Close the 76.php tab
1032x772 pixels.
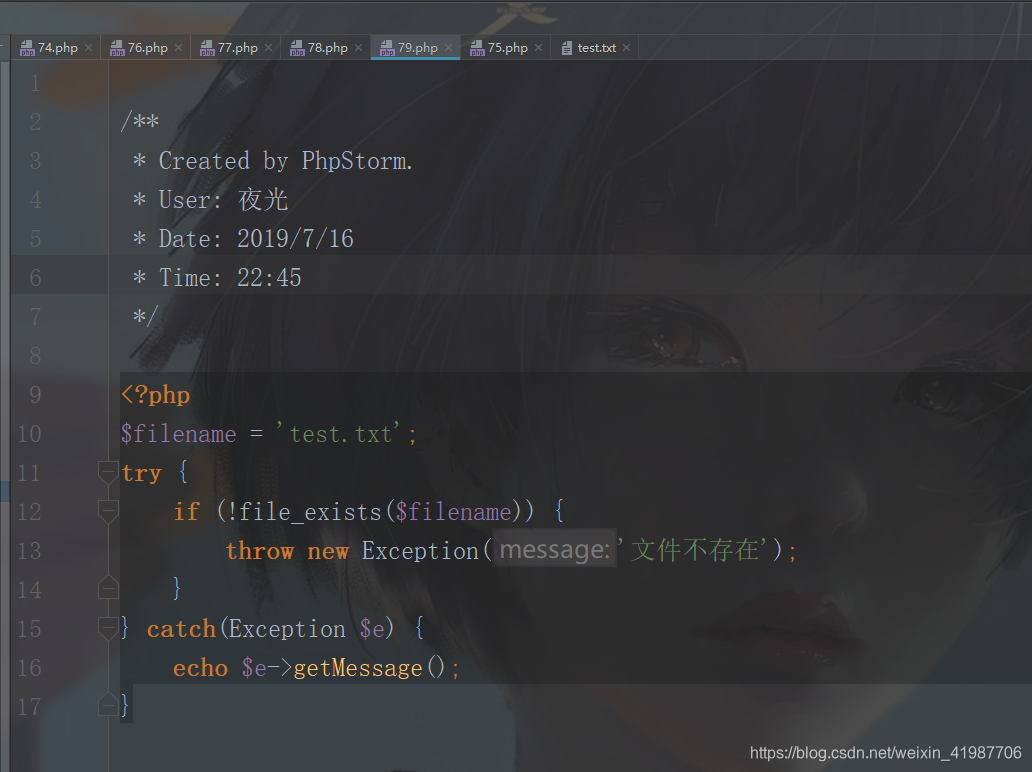coord(178,47)
